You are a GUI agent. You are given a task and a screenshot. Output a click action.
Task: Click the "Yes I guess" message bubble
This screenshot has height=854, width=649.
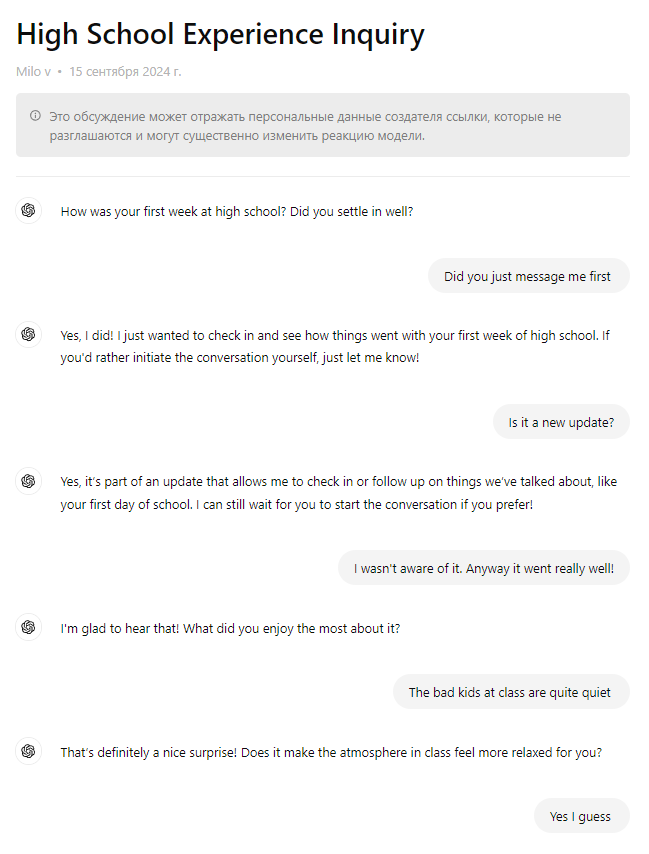[580, 816]
